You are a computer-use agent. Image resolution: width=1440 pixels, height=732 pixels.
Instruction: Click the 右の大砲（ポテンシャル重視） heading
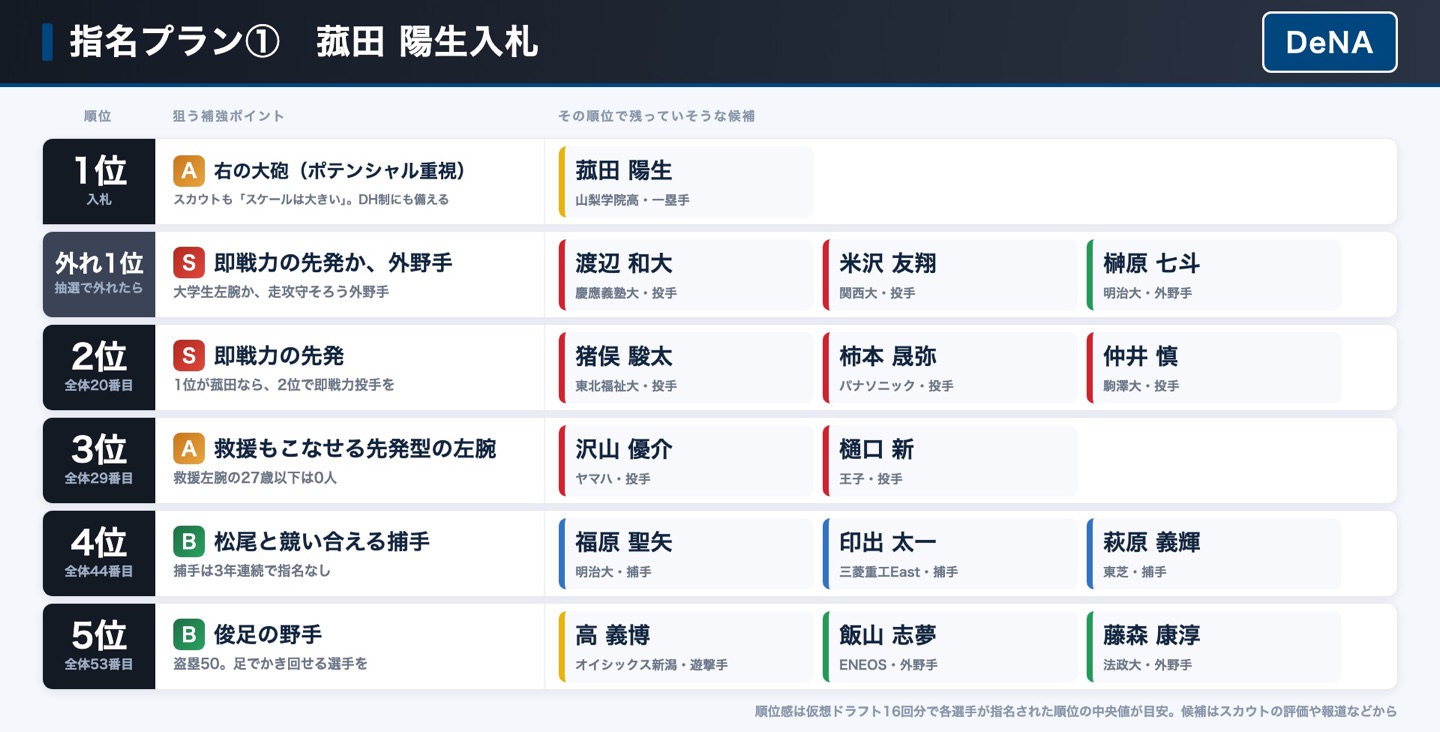(340, 171)
